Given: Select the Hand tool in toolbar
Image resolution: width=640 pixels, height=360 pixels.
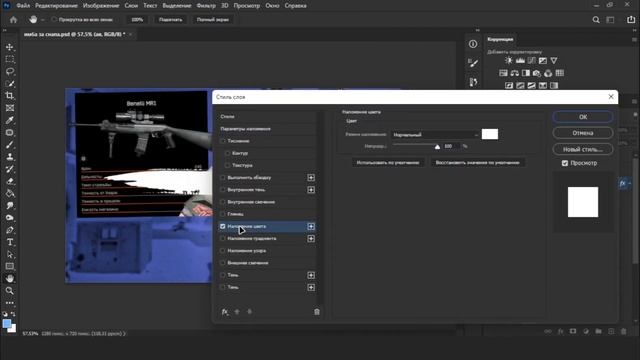Looking at the screenshot, I should tap(10, 279).
